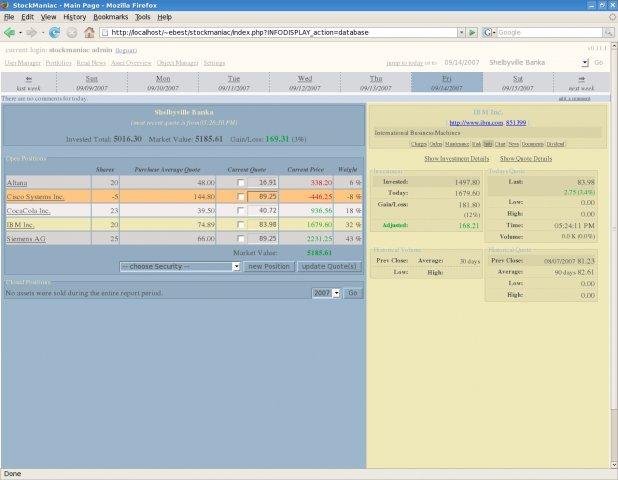Image resolution: width=618 pixels, height=480 pixels.
Task: Click the new Position button
Action: tap(269, 266)
